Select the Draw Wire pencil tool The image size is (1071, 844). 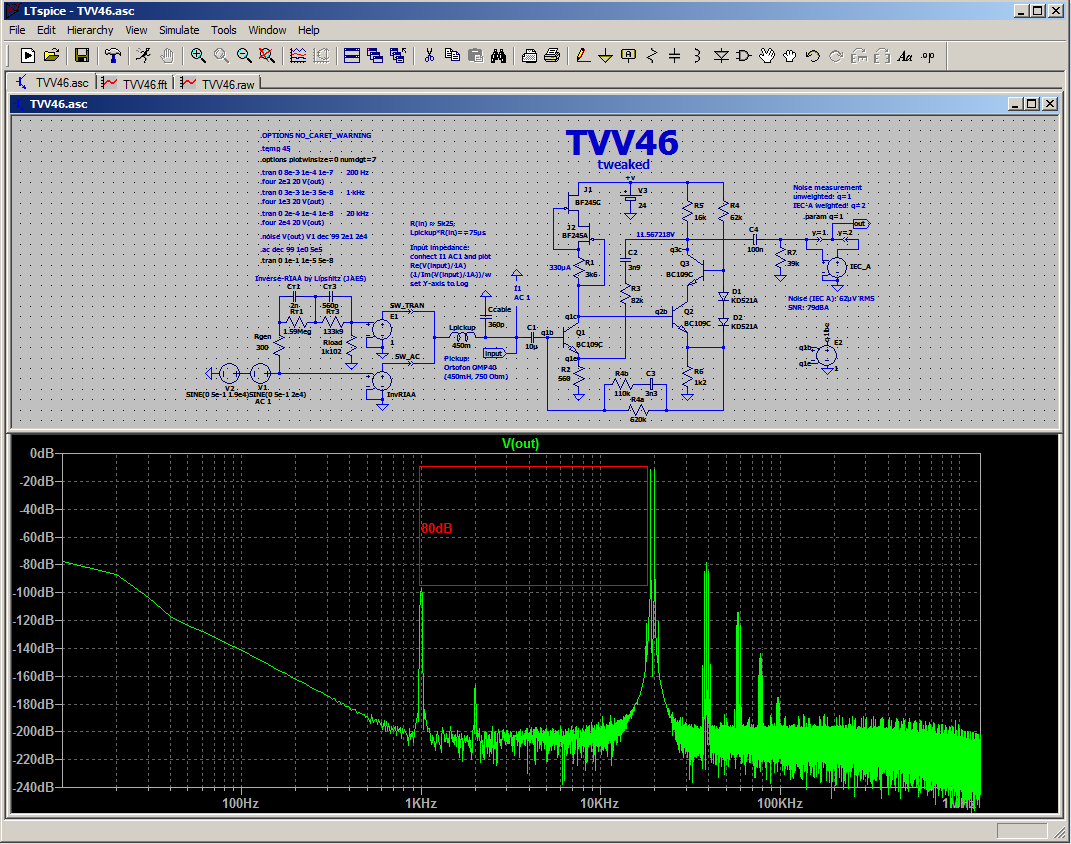pos(583,55)
